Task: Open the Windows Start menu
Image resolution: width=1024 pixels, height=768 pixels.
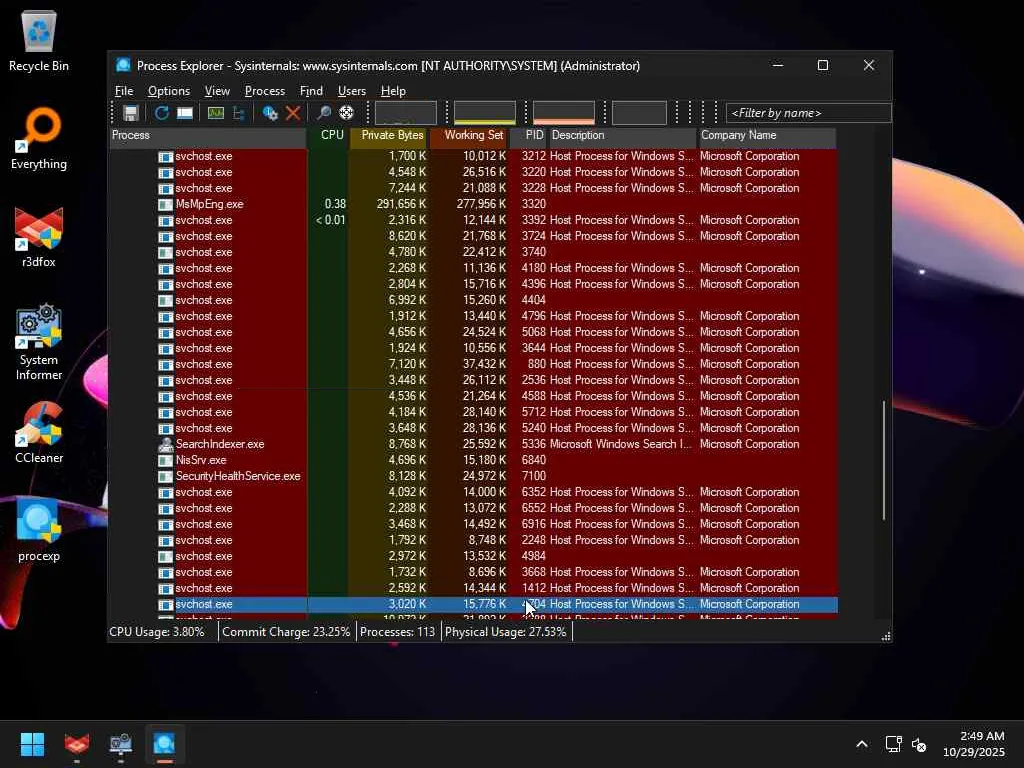Action: [x=32, y=744]
